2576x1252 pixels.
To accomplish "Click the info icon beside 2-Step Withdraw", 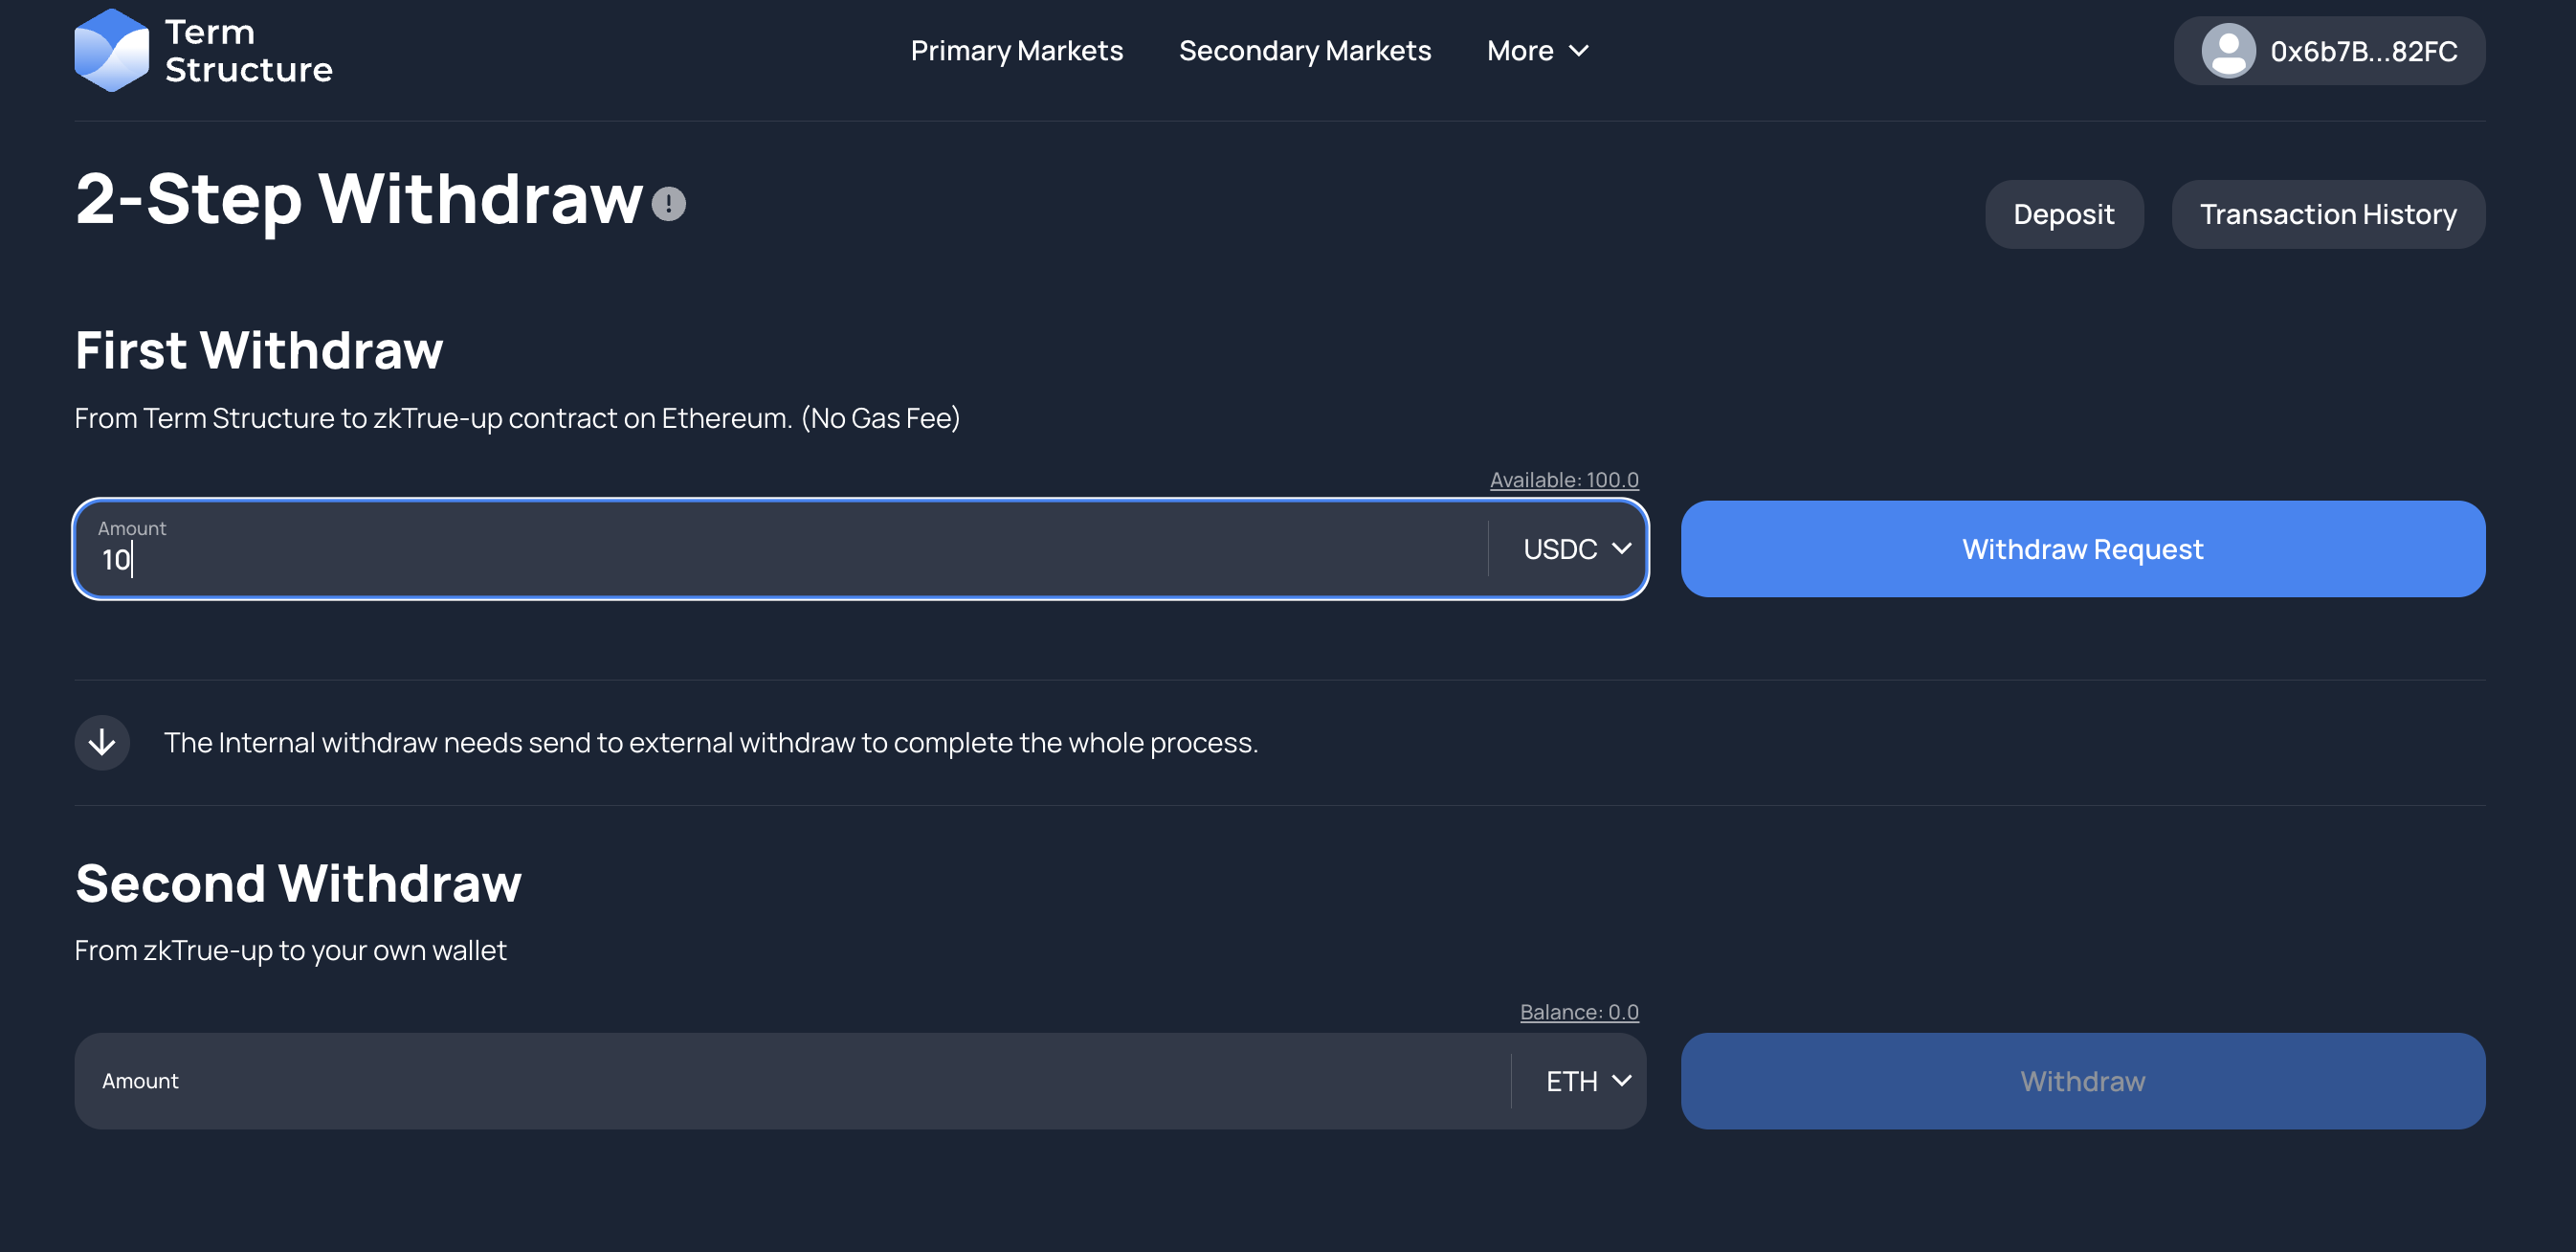I will click(668, 204).
